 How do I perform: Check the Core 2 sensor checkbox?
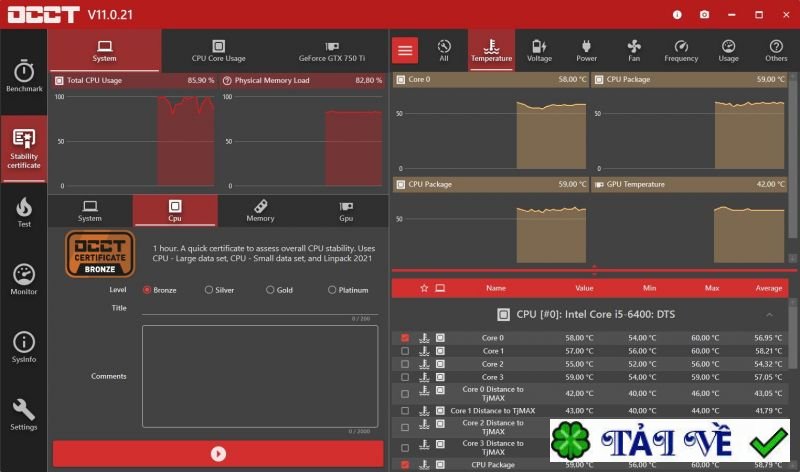point(405,364)
